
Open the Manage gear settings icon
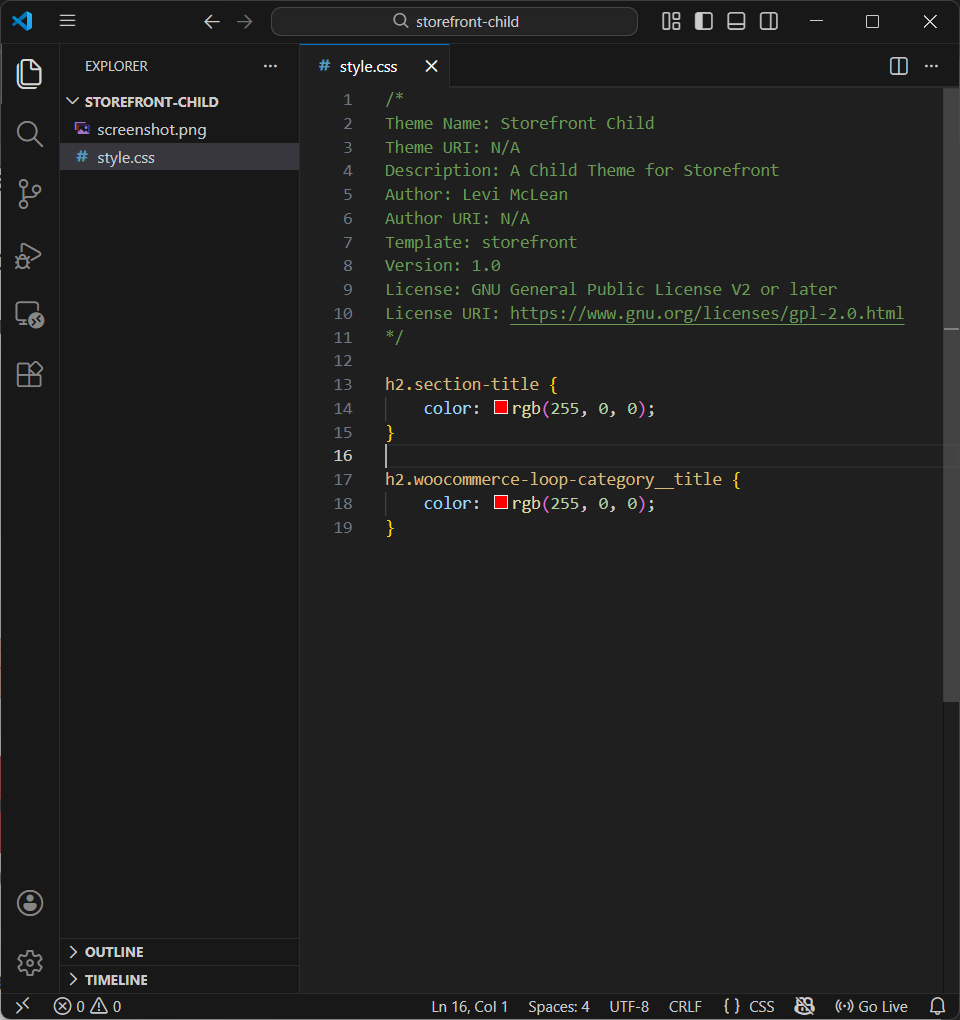(30, 963)
